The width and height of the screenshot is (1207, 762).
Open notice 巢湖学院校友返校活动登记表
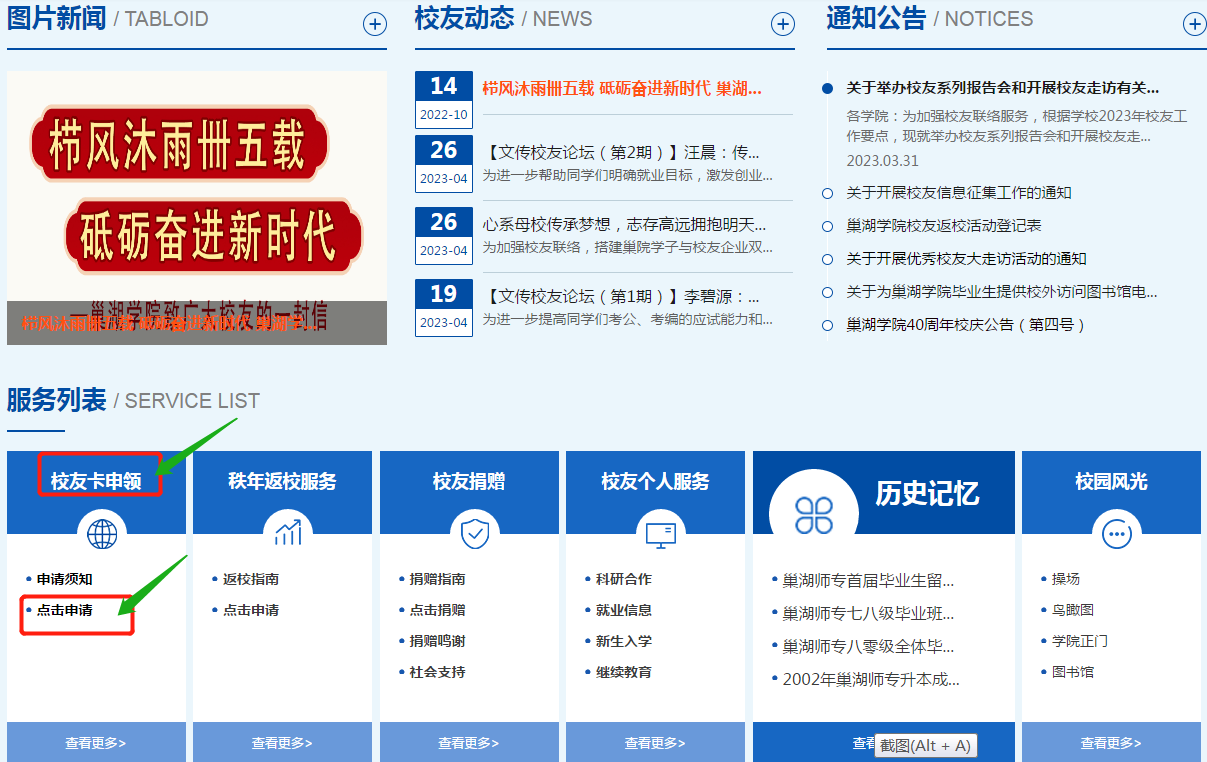coord(943,226)
